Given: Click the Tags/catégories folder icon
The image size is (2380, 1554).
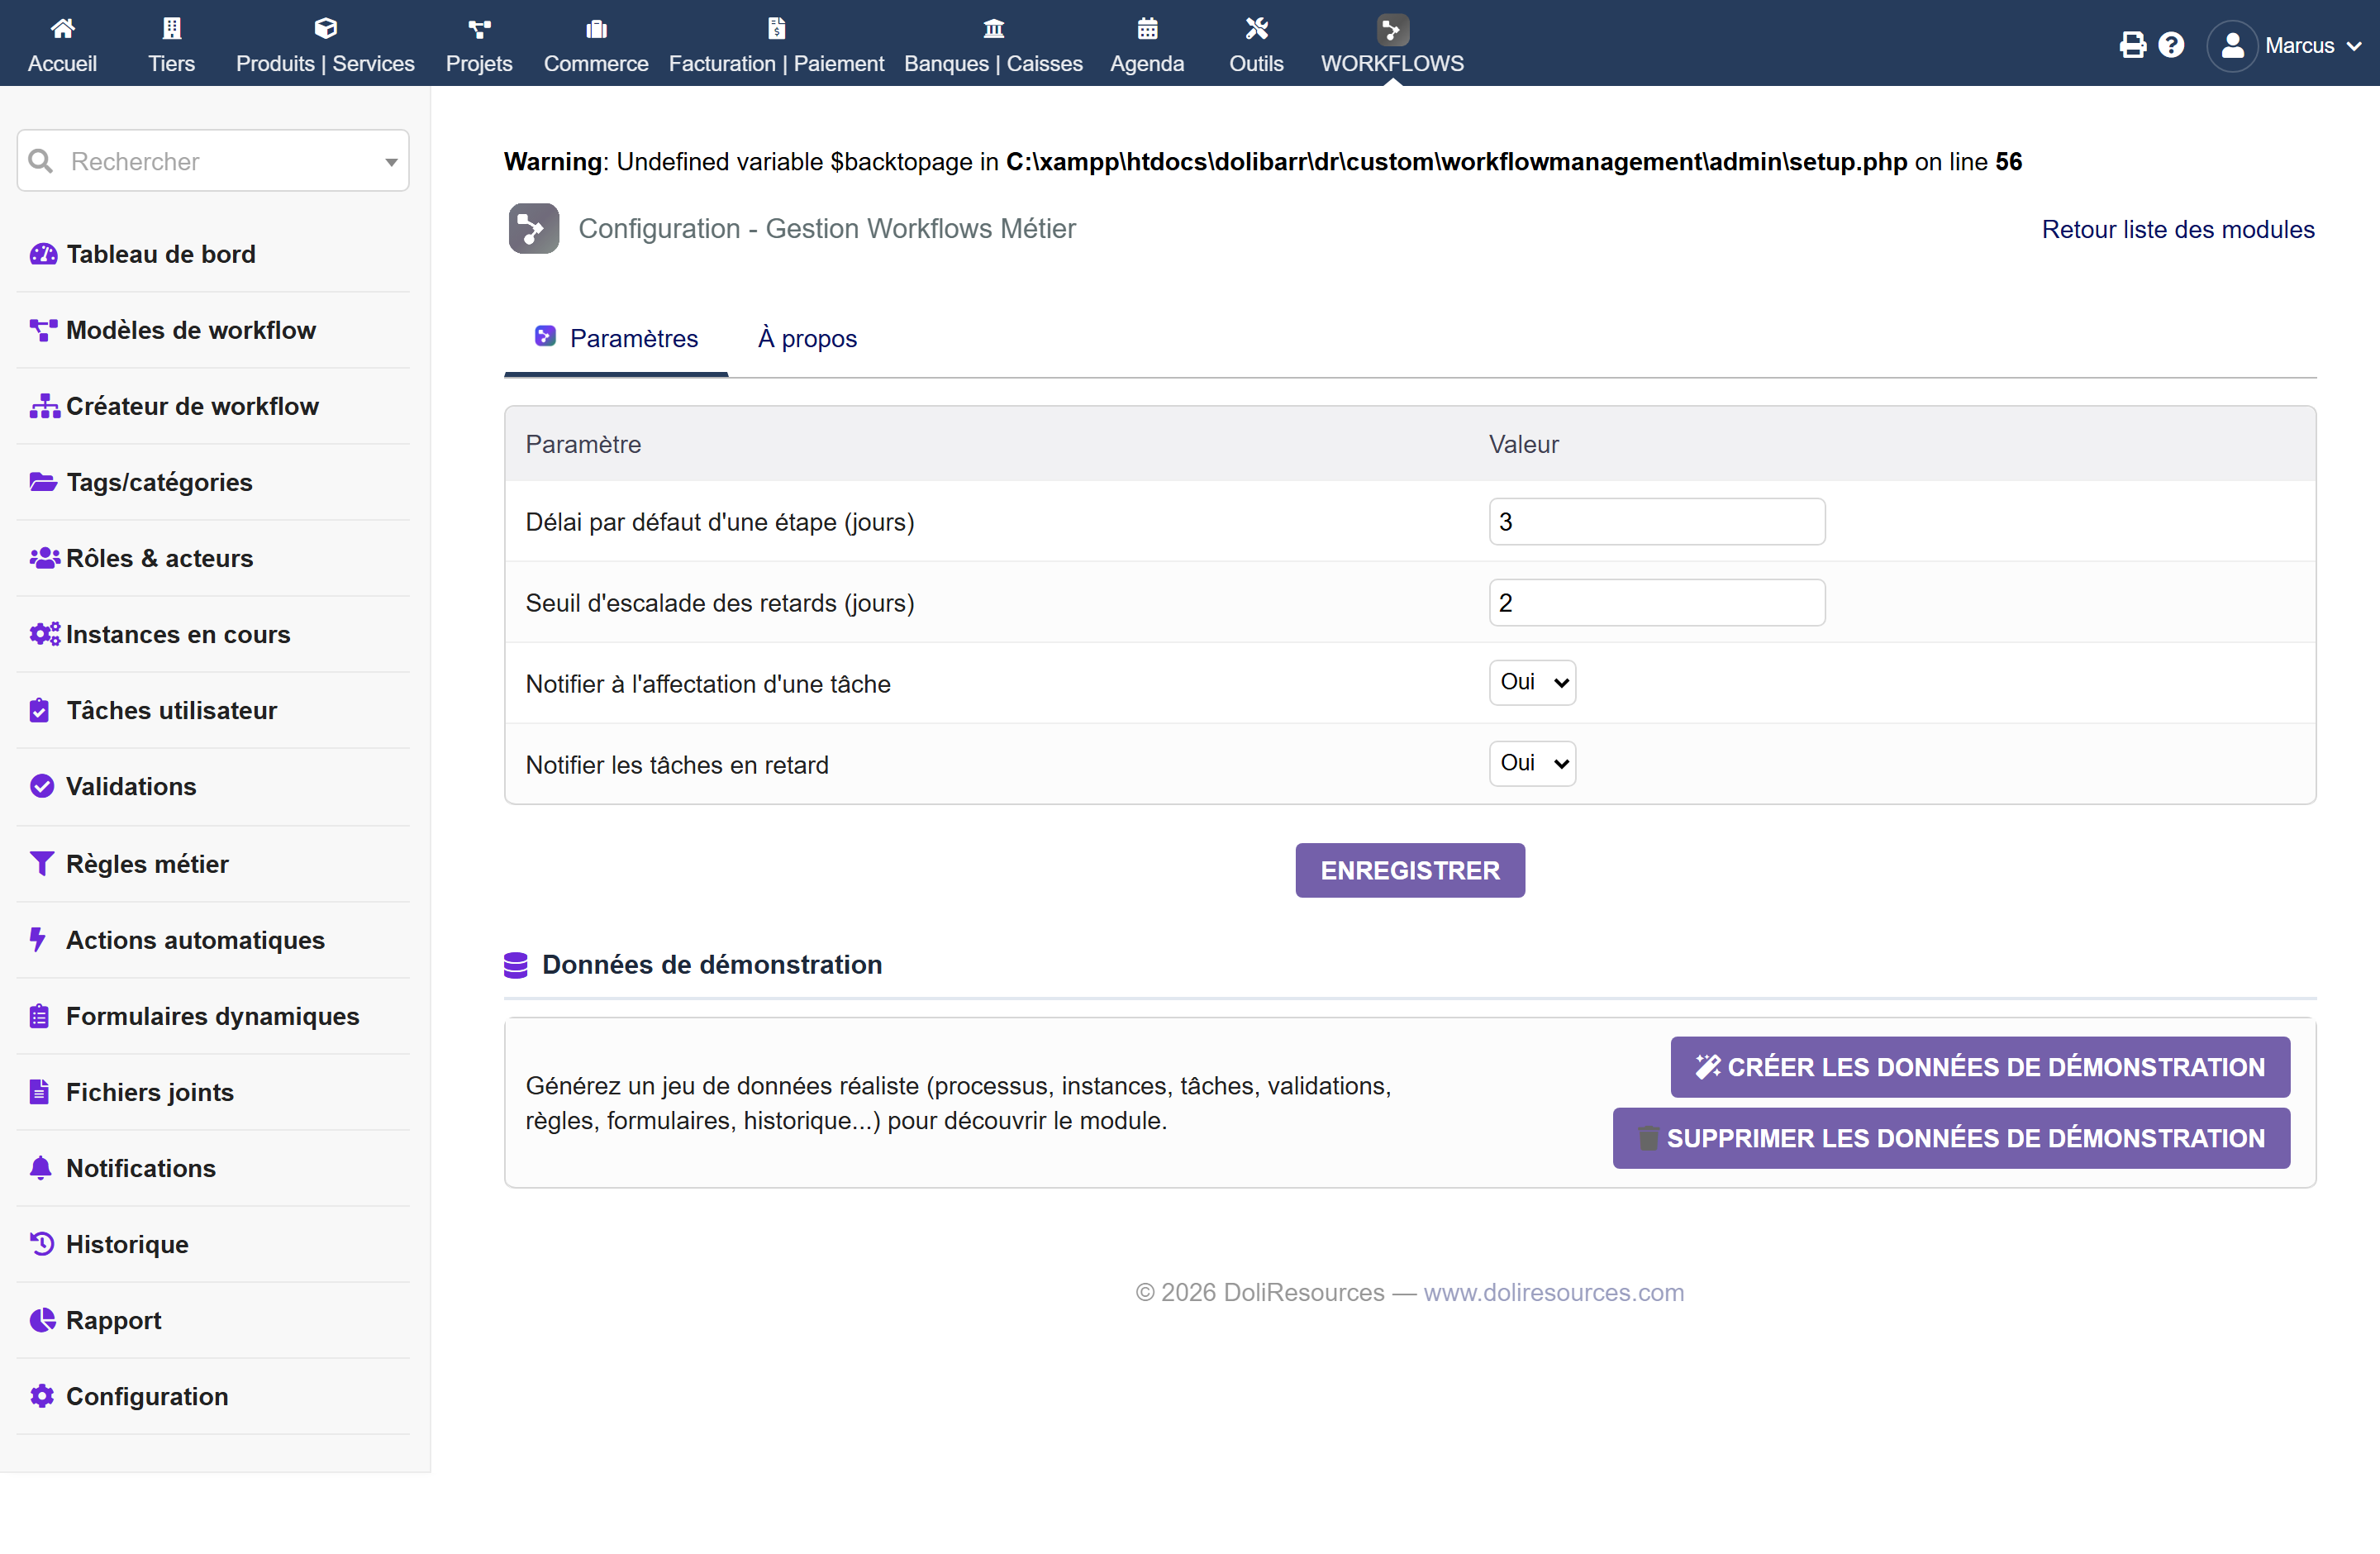Looking at the screenshot, I should pos(43,482).
